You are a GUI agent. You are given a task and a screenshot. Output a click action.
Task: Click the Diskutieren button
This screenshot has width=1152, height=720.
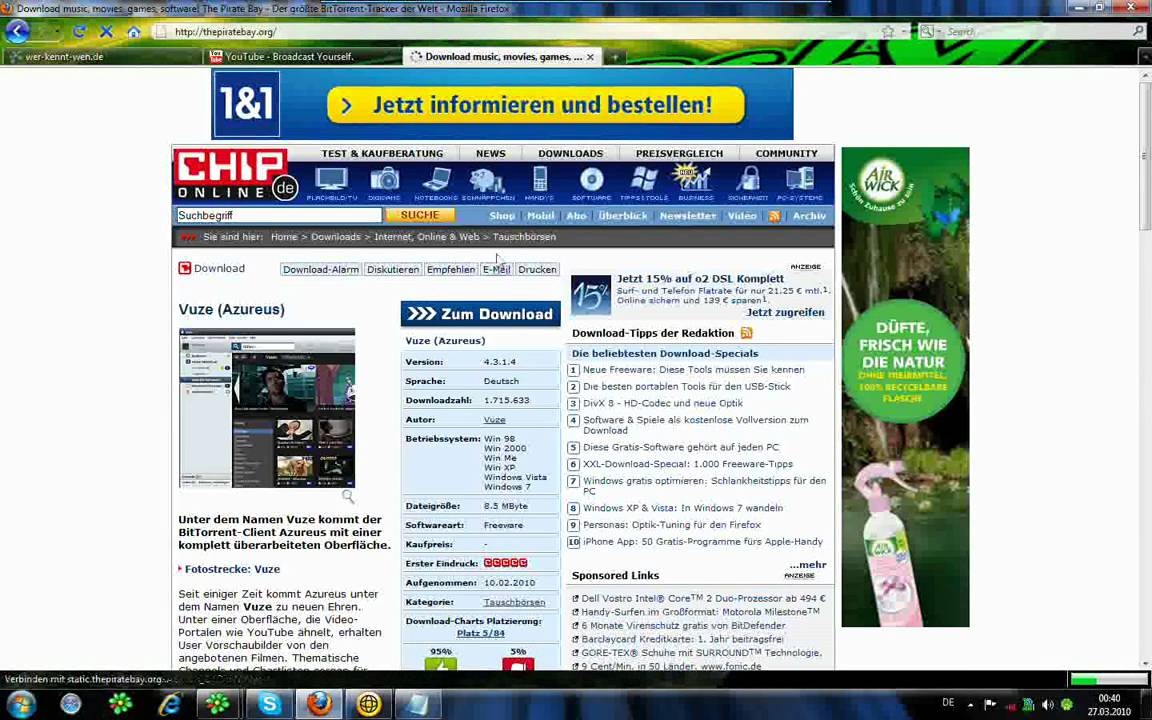pos(393,270)
